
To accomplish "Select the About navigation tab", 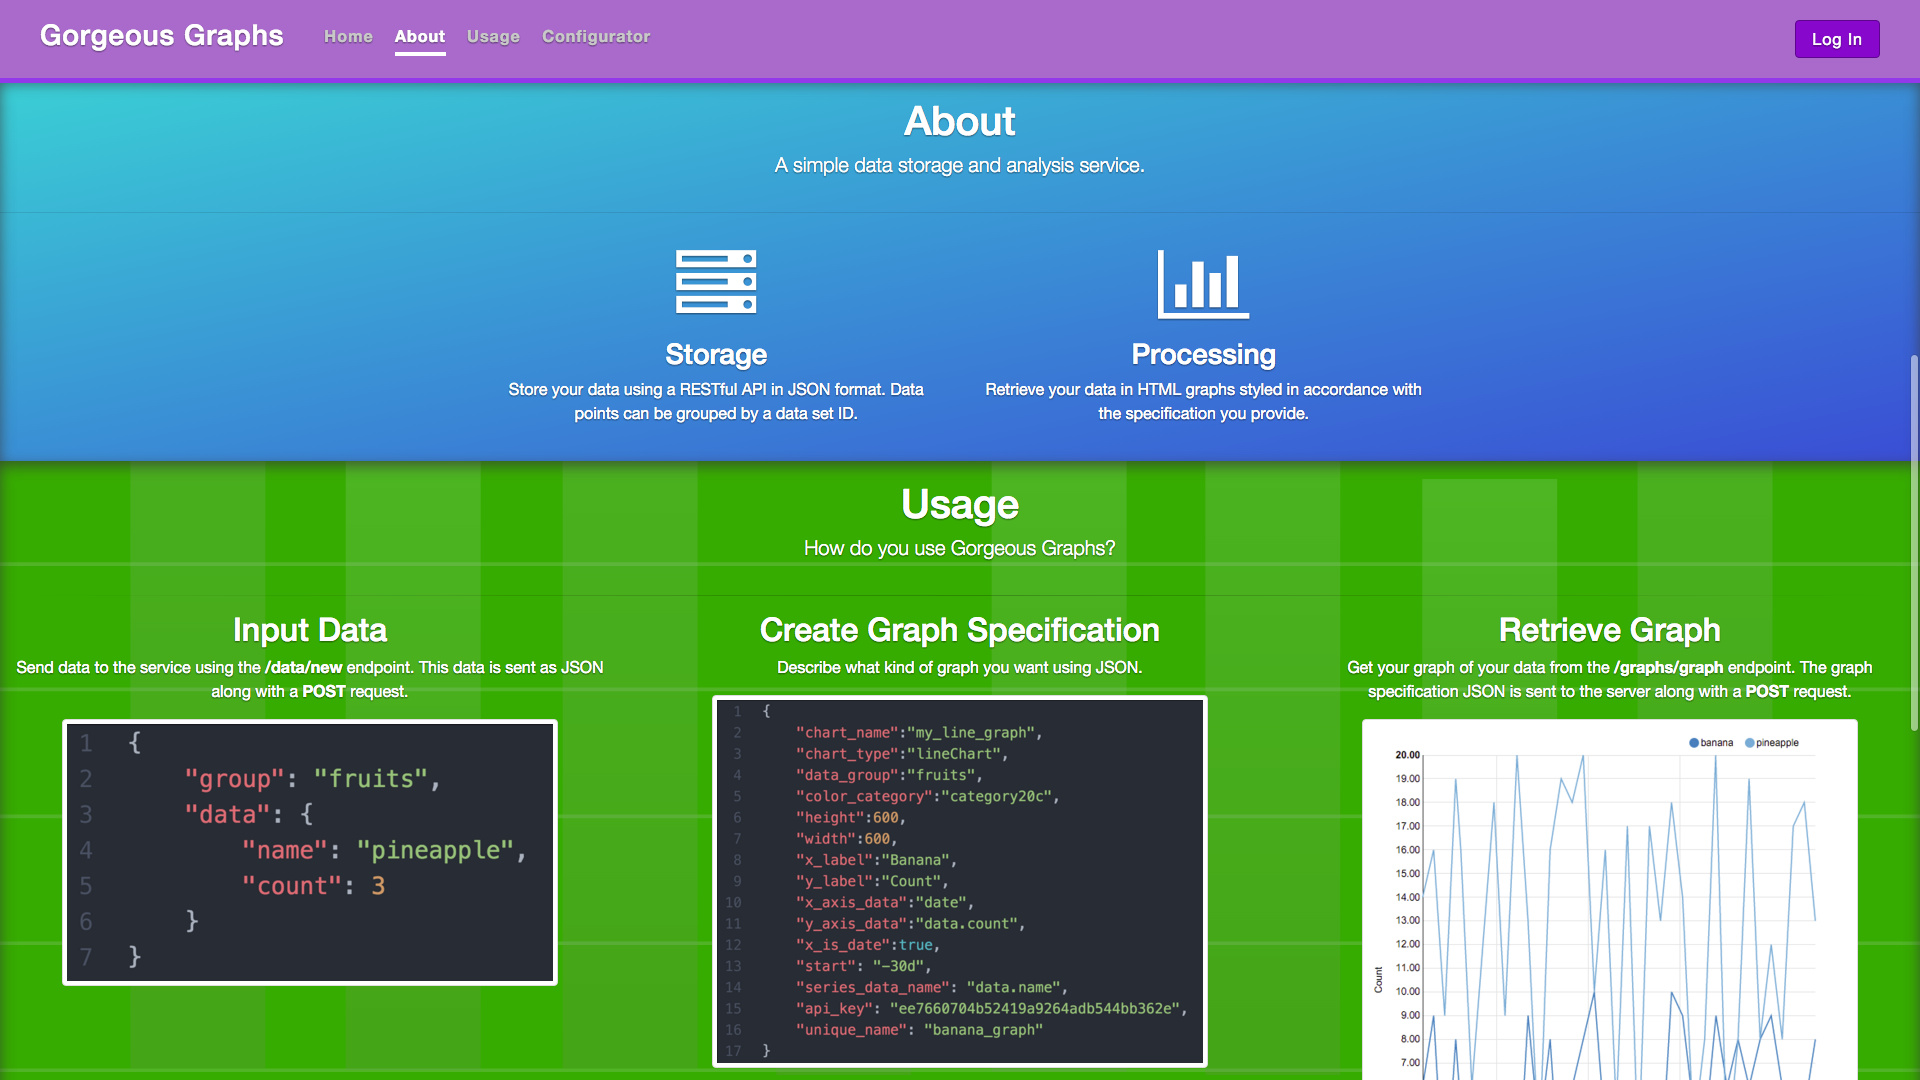I will [419, 37].
